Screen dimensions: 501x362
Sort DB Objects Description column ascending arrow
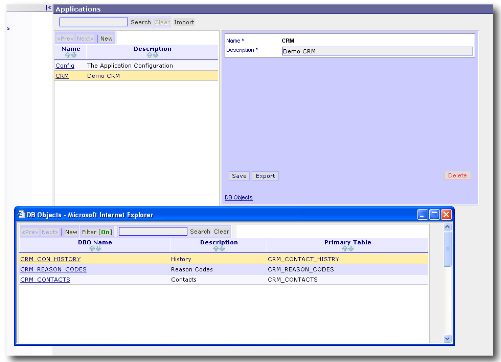pos(216,249)
